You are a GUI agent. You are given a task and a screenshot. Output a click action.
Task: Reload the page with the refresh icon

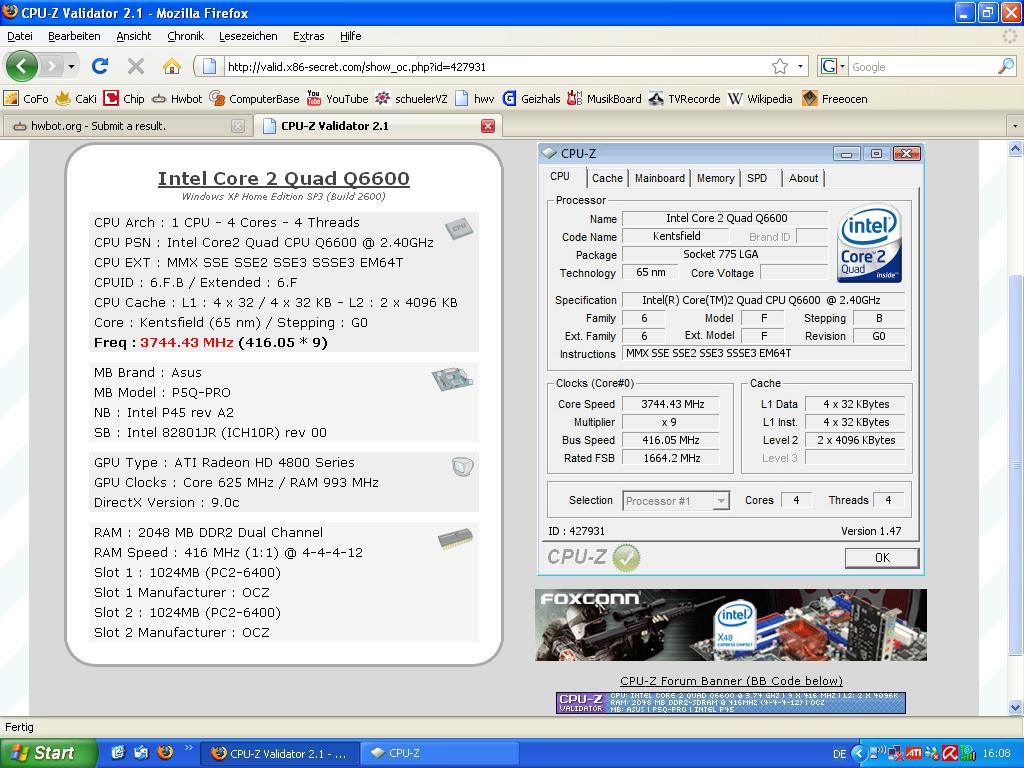click(x=100, y=66)
